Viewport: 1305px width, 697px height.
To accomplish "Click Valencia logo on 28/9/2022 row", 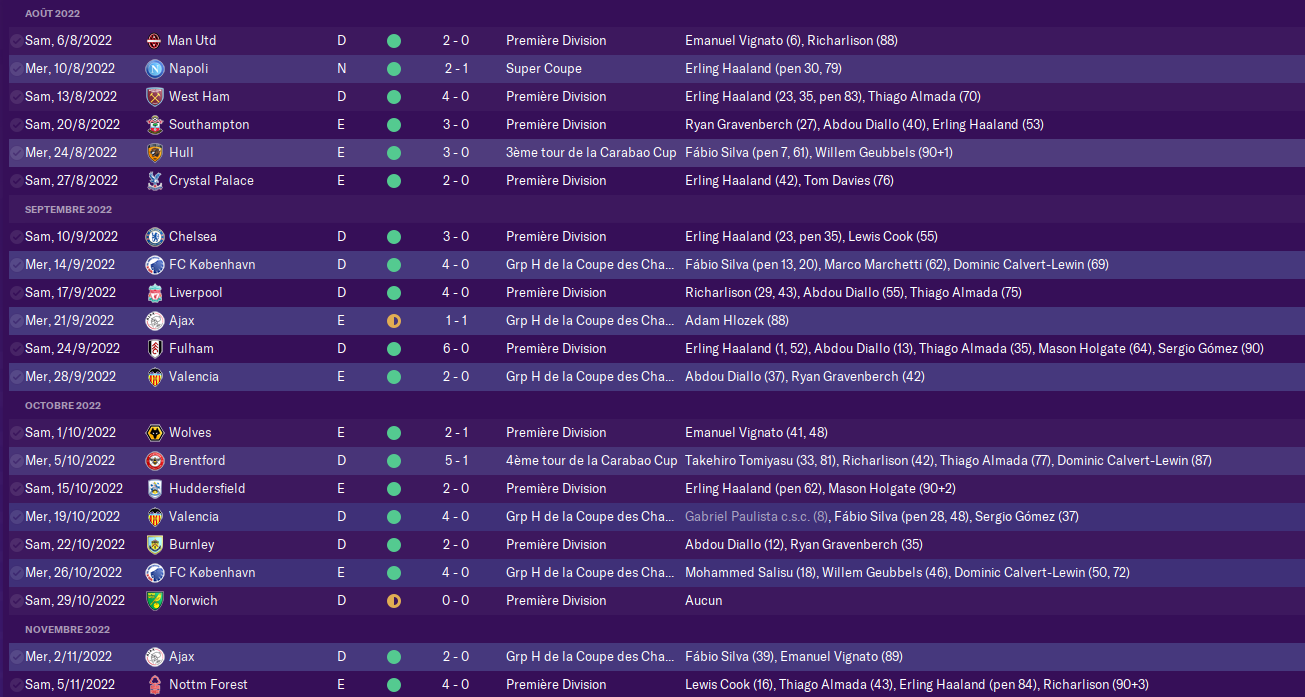I will click(155, 377).
